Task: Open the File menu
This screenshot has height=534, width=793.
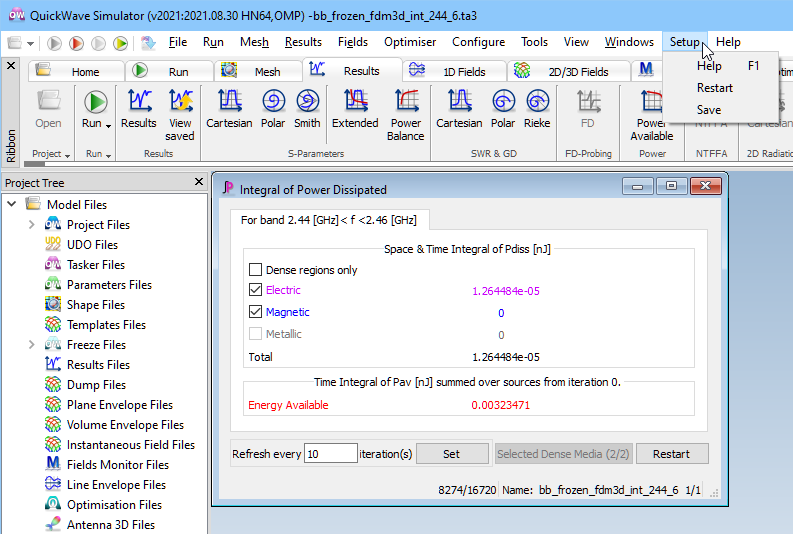Action: (x=178, y=42)
